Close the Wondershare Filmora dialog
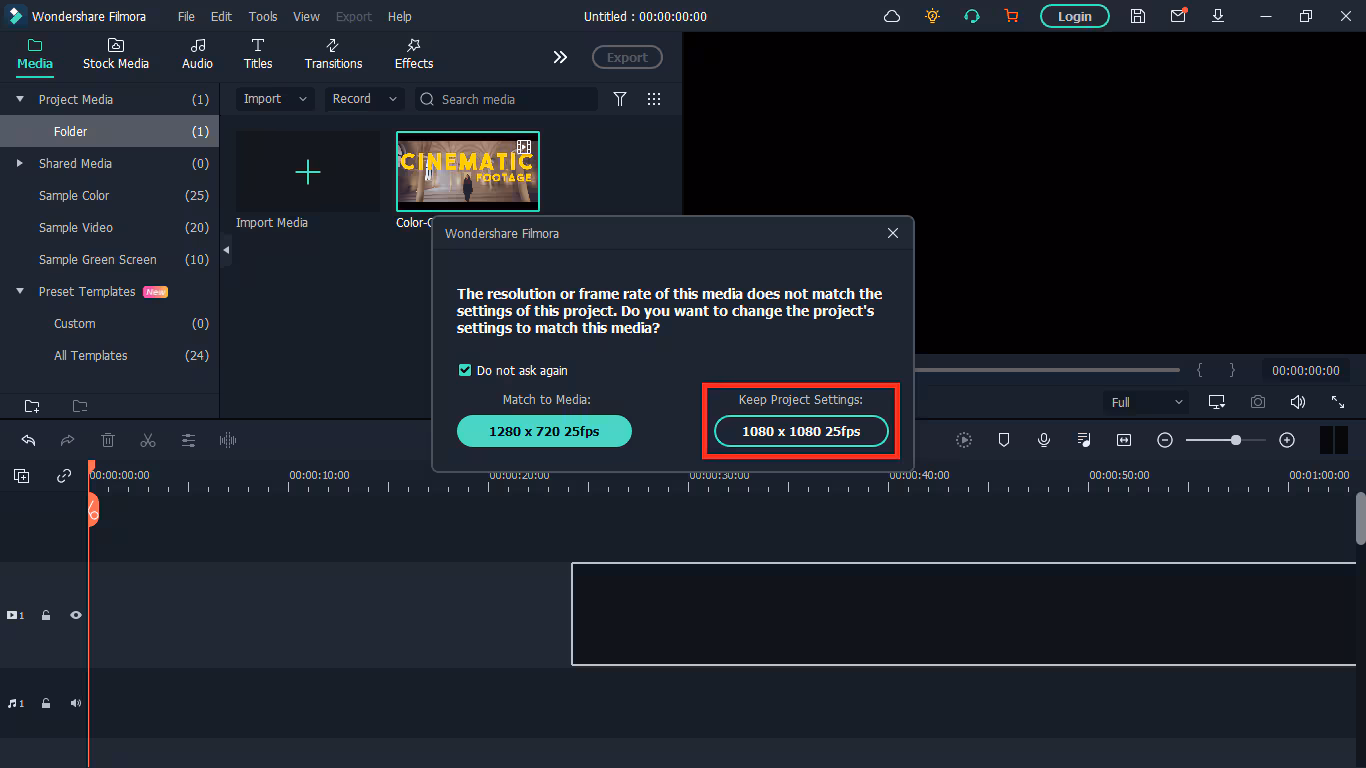Viewport: 1366px width, 768px height. pos(893,233)
